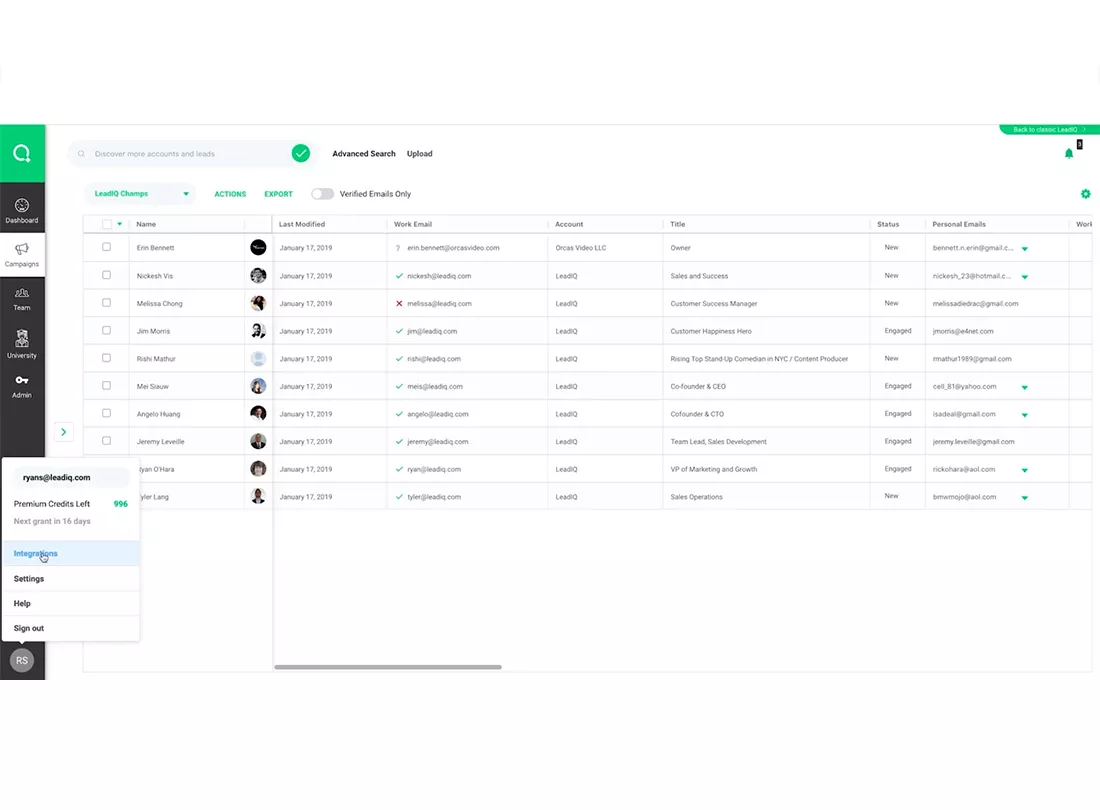Click Jeremy Leveille's avatar photo

pos(258,441)
